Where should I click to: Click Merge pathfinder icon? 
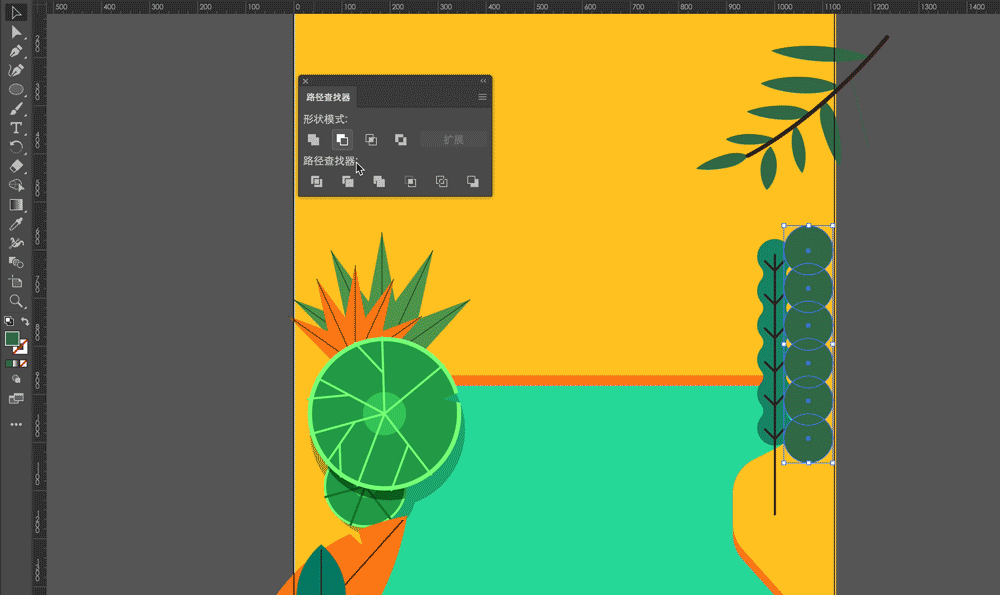point(379,182)
